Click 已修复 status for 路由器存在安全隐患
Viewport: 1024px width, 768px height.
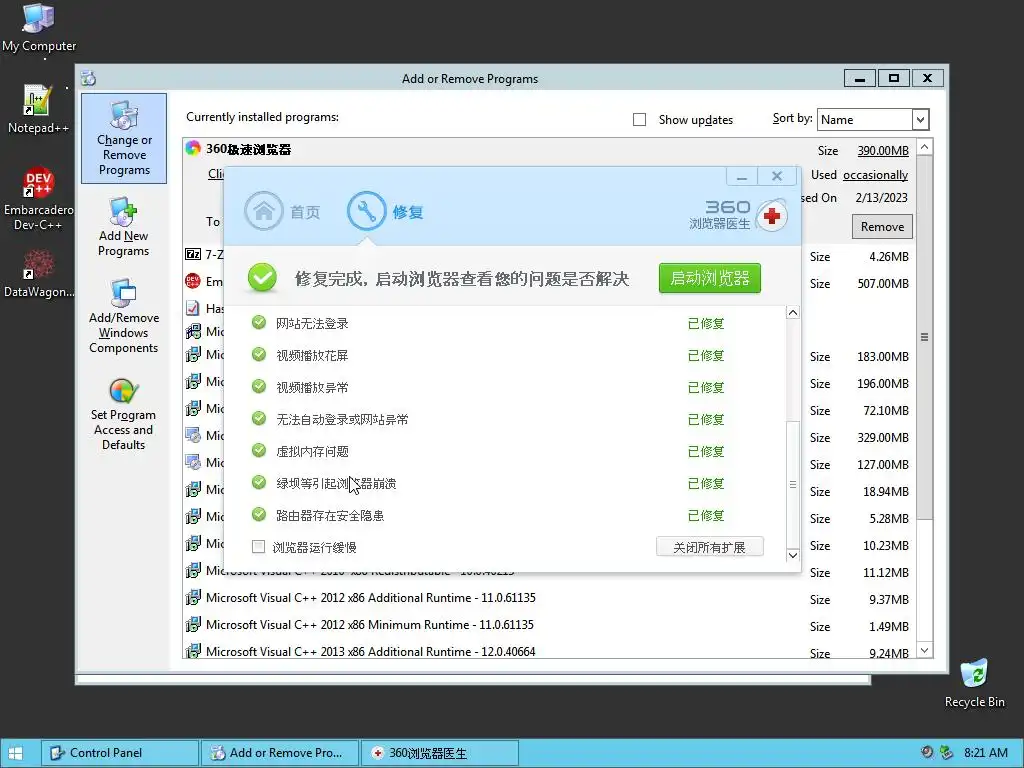pyautogui.click(x=706, y=515)
